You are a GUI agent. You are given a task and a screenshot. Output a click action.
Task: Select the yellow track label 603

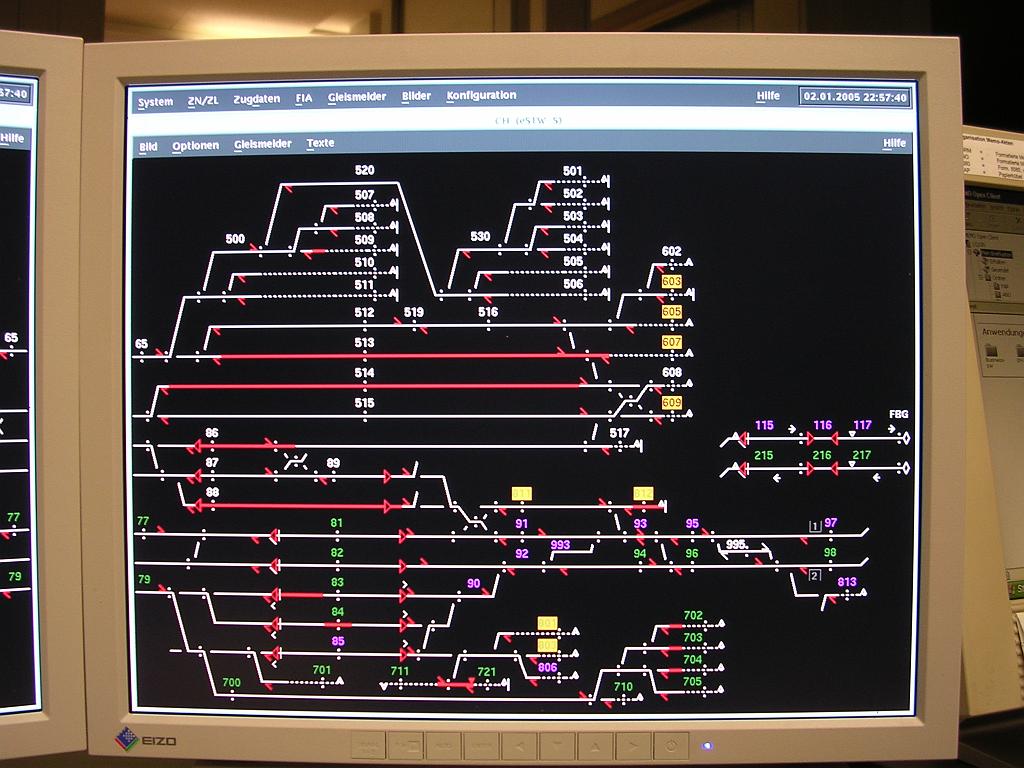pyautogui.click(x=671, y=282)
